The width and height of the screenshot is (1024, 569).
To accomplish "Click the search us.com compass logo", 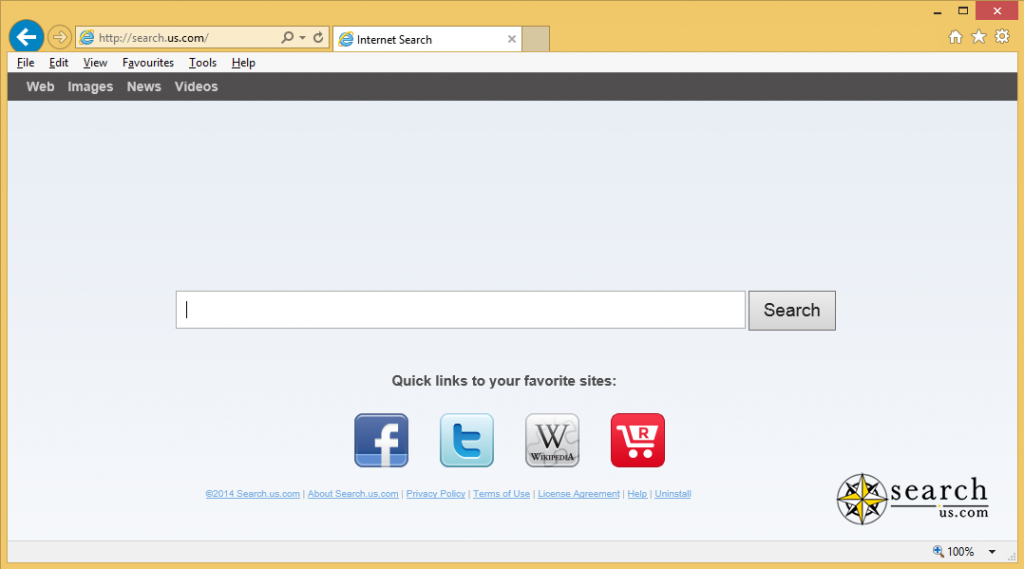I will (912, 499).
